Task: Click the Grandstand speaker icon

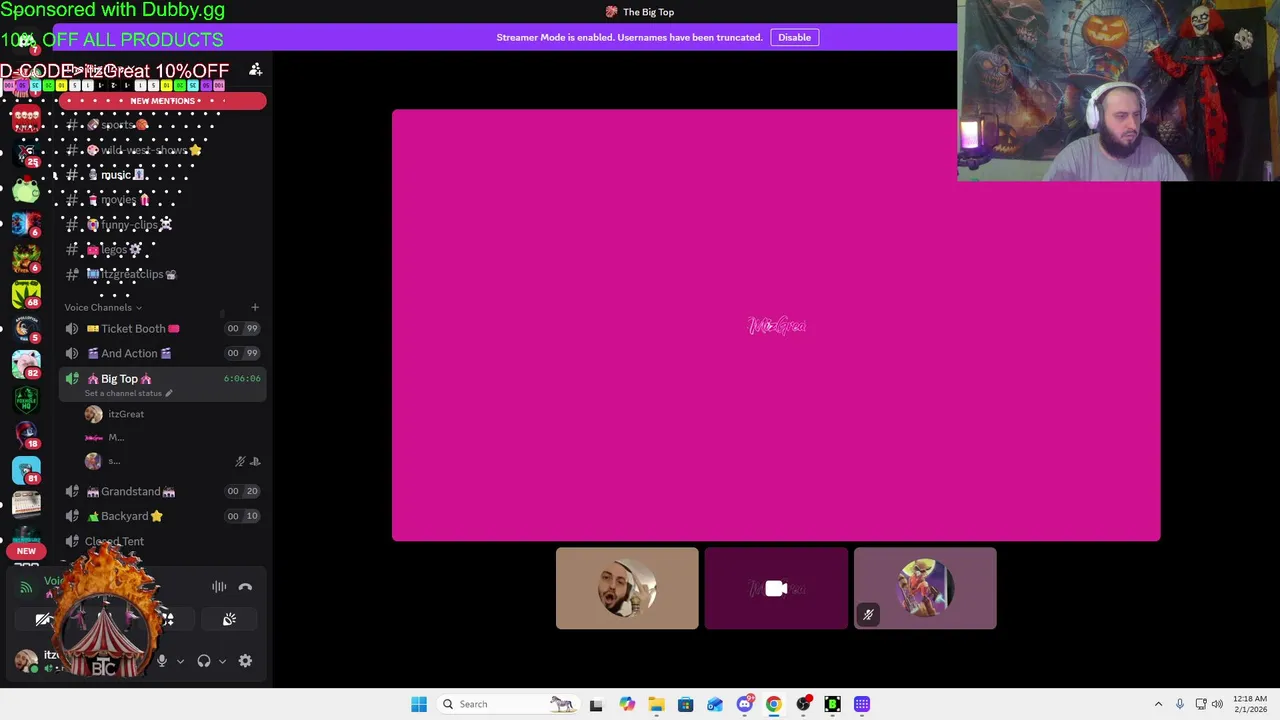Action: coord(72,491)
